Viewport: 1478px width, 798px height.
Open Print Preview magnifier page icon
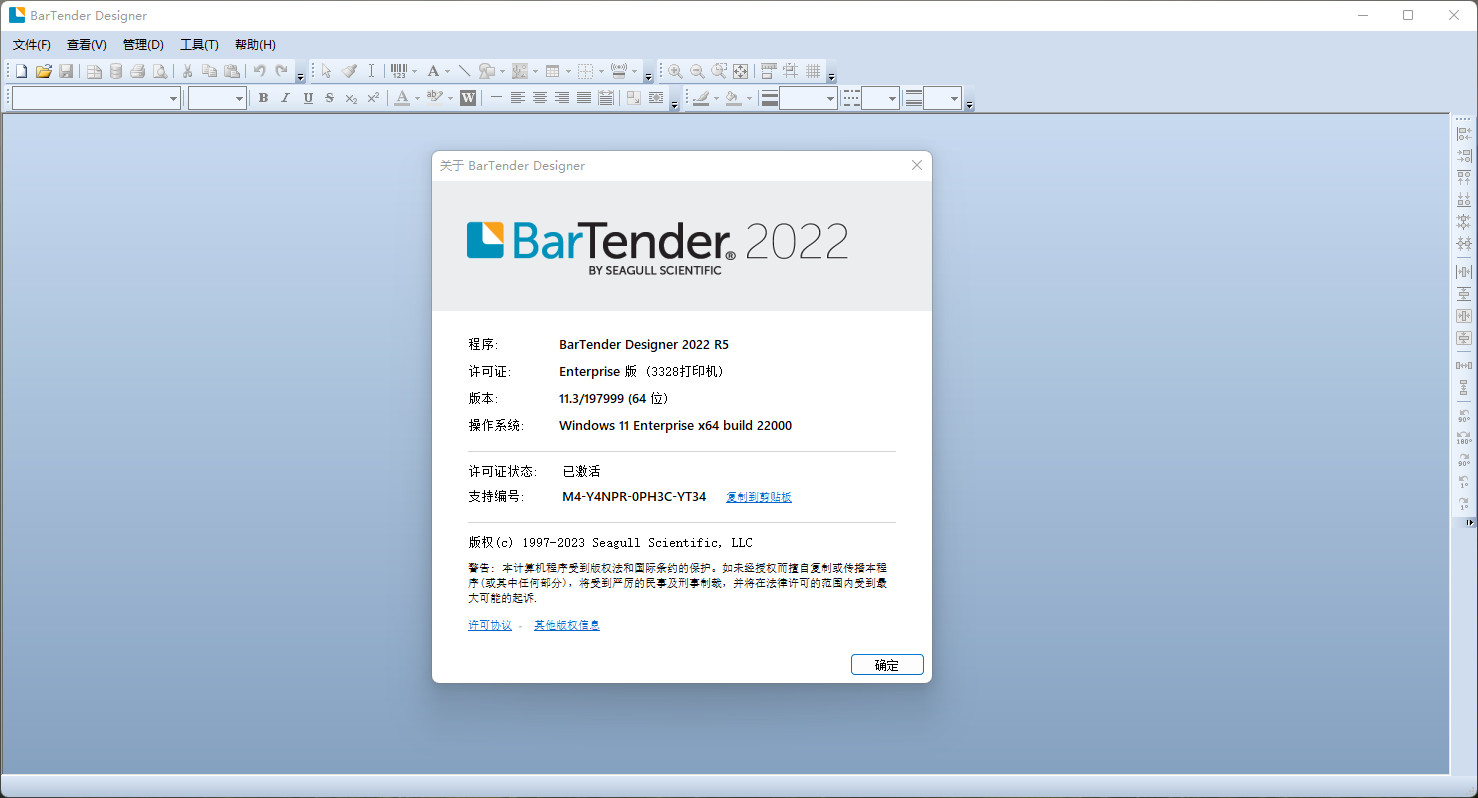pyautogui.click(x=160, y=71)
